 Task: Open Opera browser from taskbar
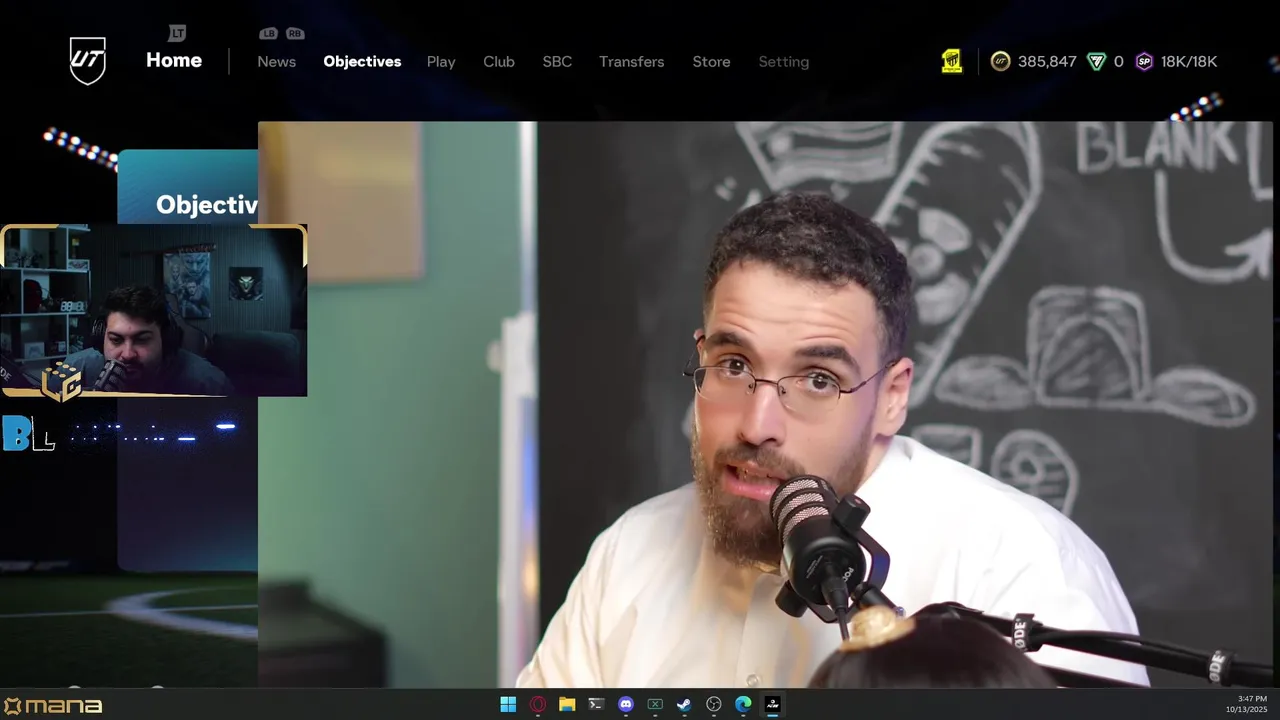point(538,705)
